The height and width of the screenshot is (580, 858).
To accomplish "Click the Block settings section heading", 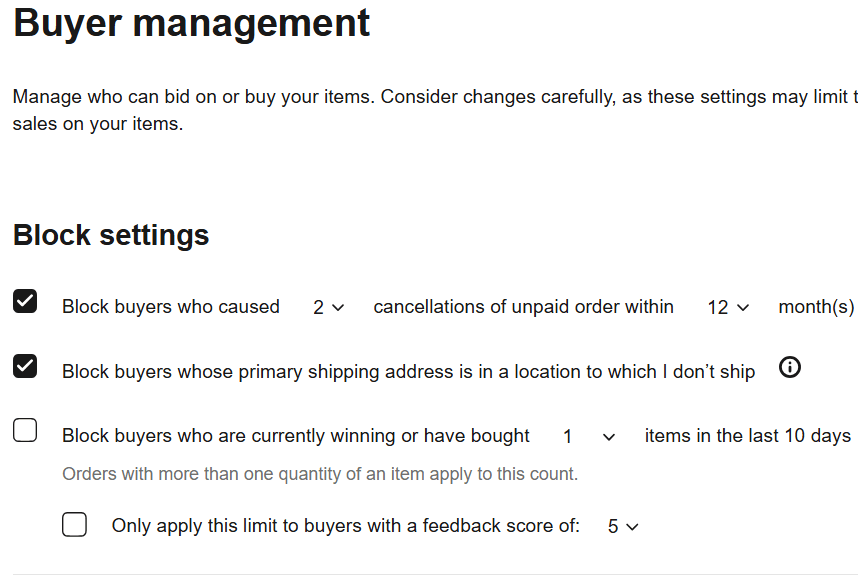I will click(x=111, y=235).
